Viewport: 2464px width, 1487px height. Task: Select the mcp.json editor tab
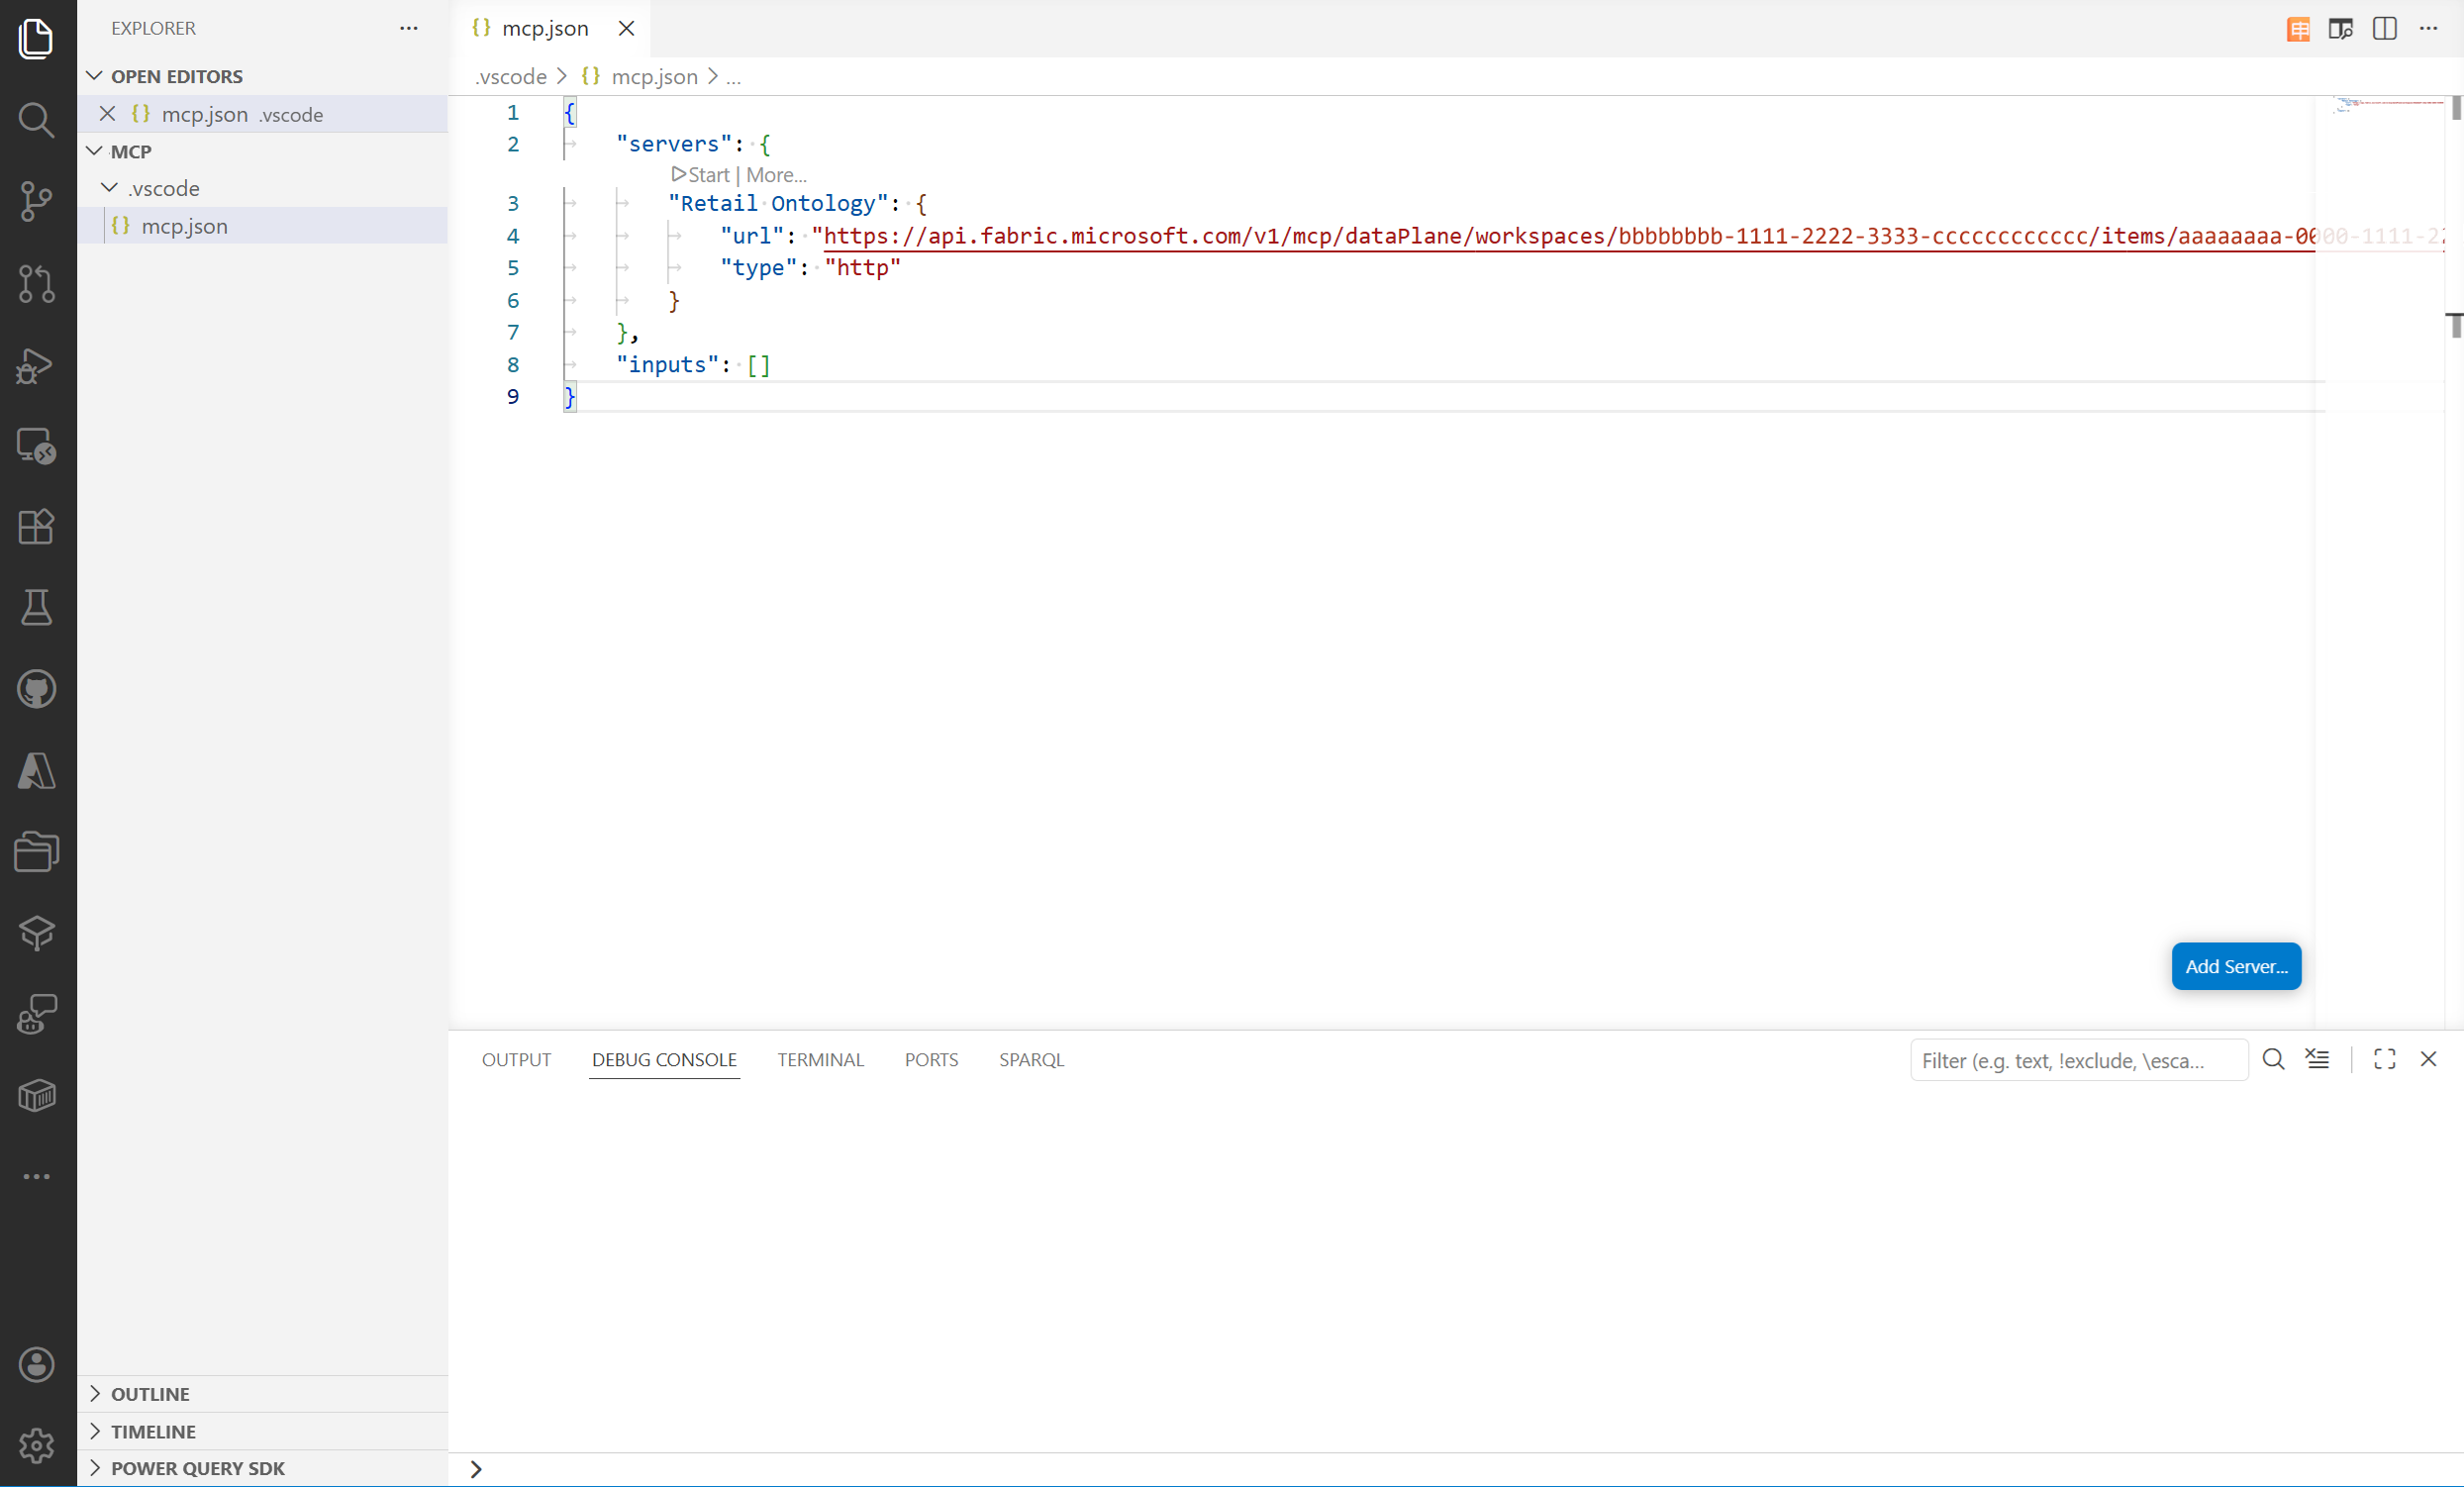547,29
